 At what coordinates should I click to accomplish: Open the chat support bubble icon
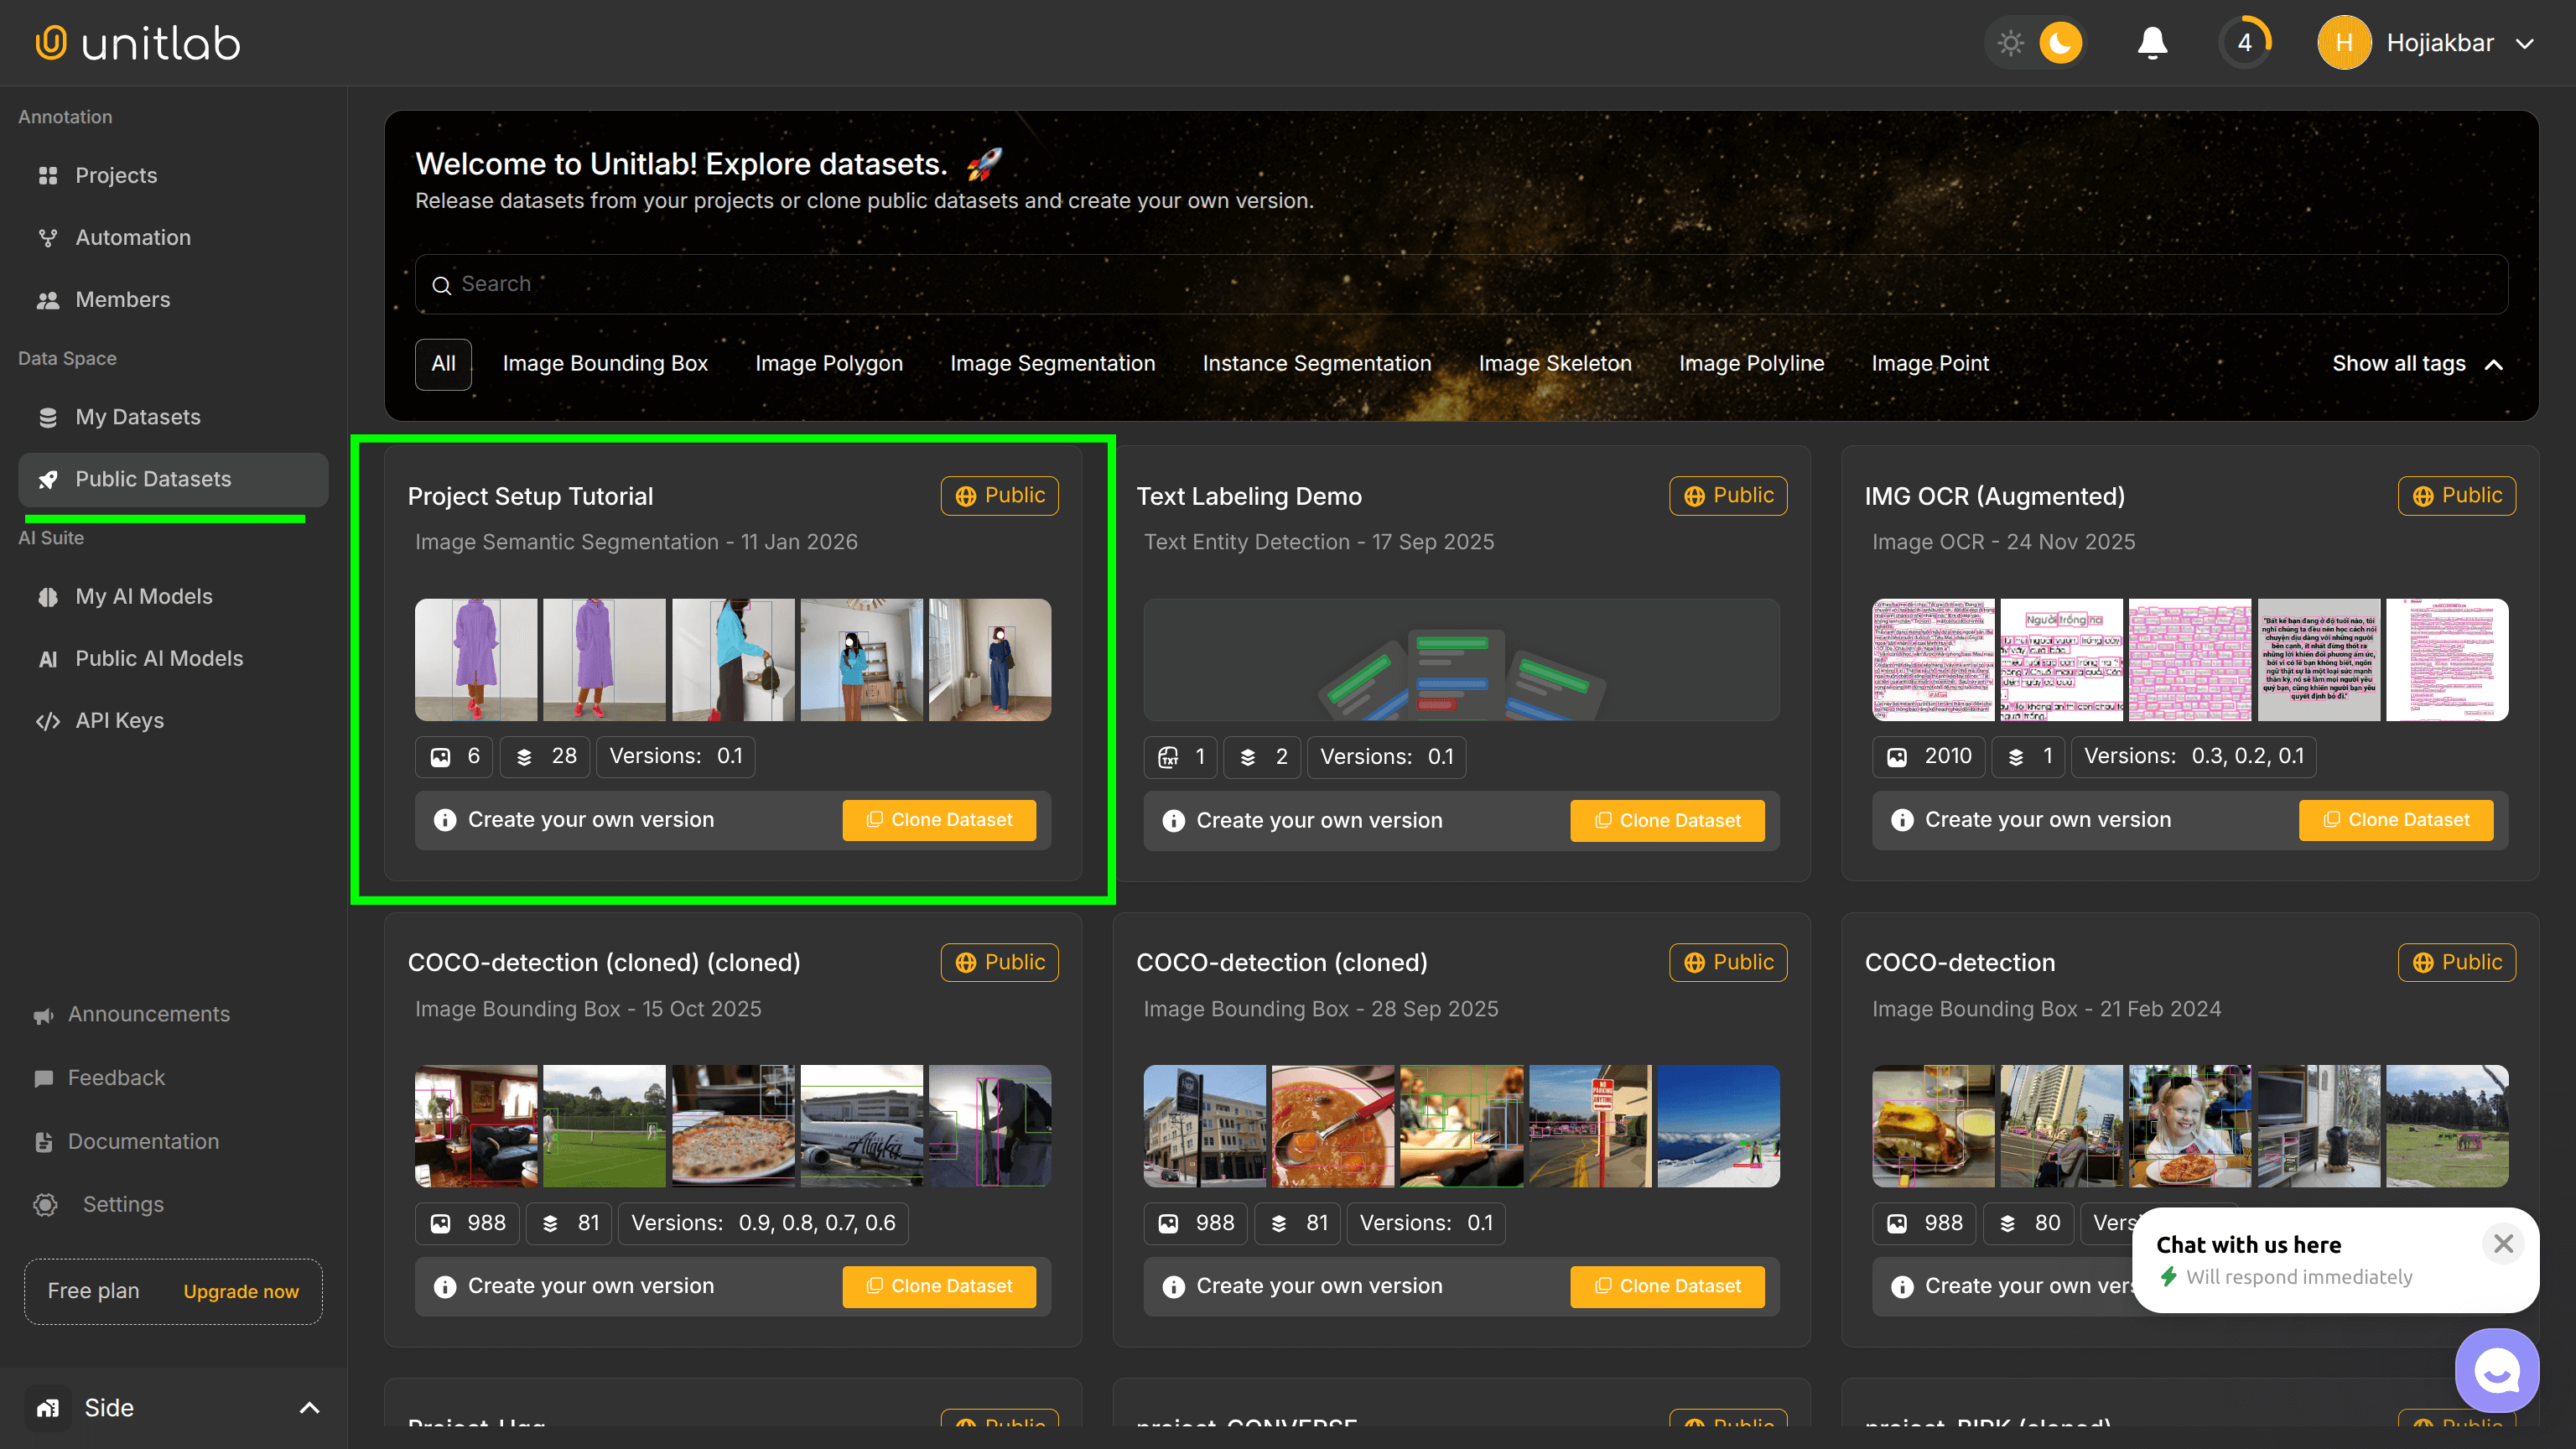(x=2496, y=1371)
